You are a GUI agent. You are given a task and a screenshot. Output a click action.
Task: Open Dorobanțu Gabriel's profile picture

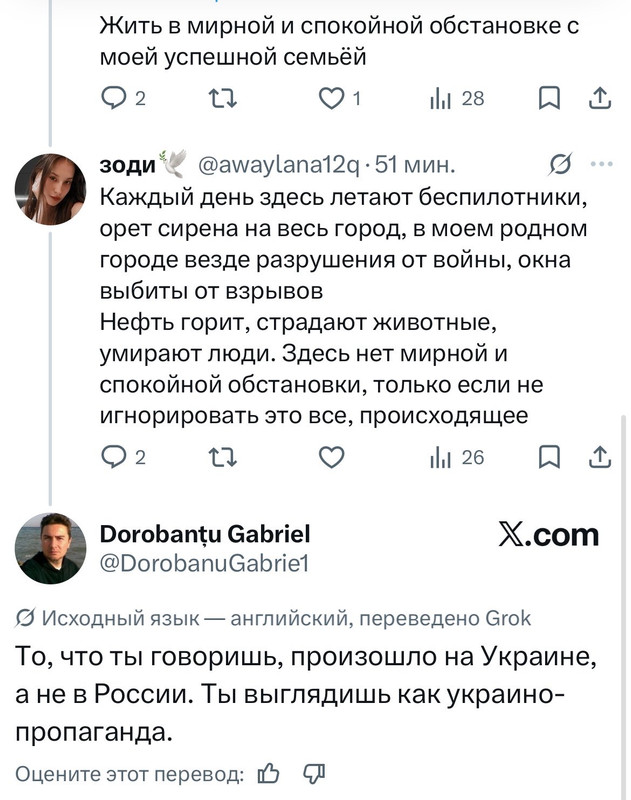(x=51, y=548)
